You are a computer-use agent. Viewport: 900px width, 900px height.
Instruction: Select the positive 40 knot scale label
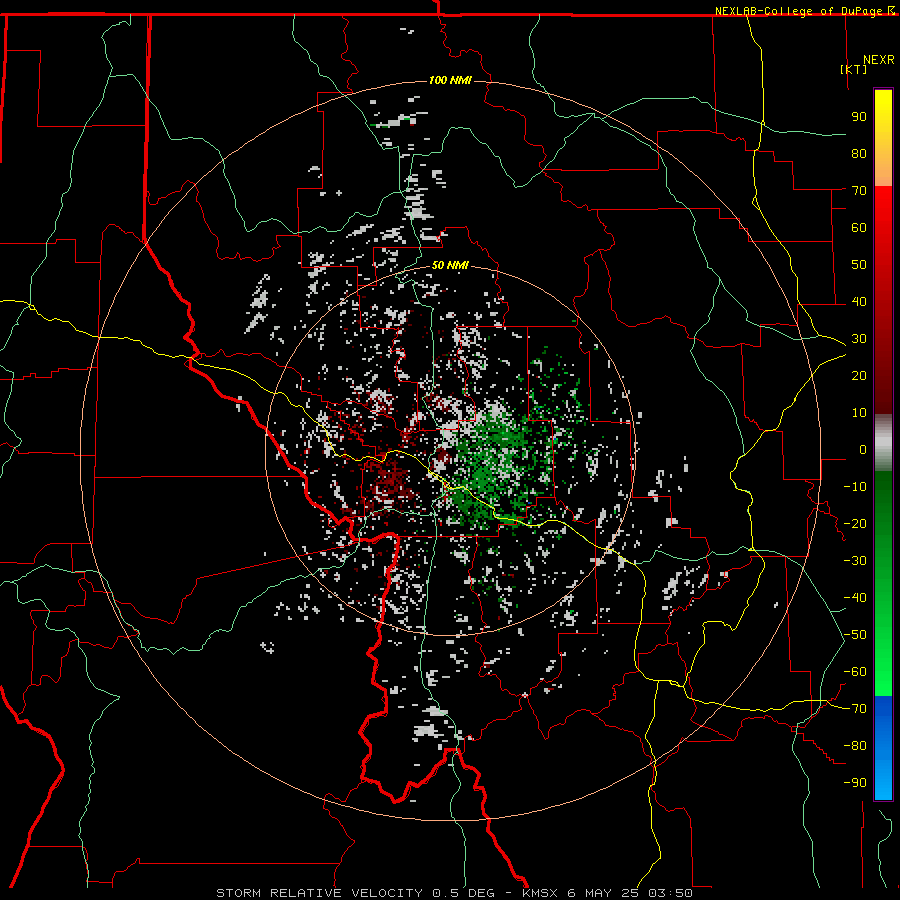tap(859, 301)
